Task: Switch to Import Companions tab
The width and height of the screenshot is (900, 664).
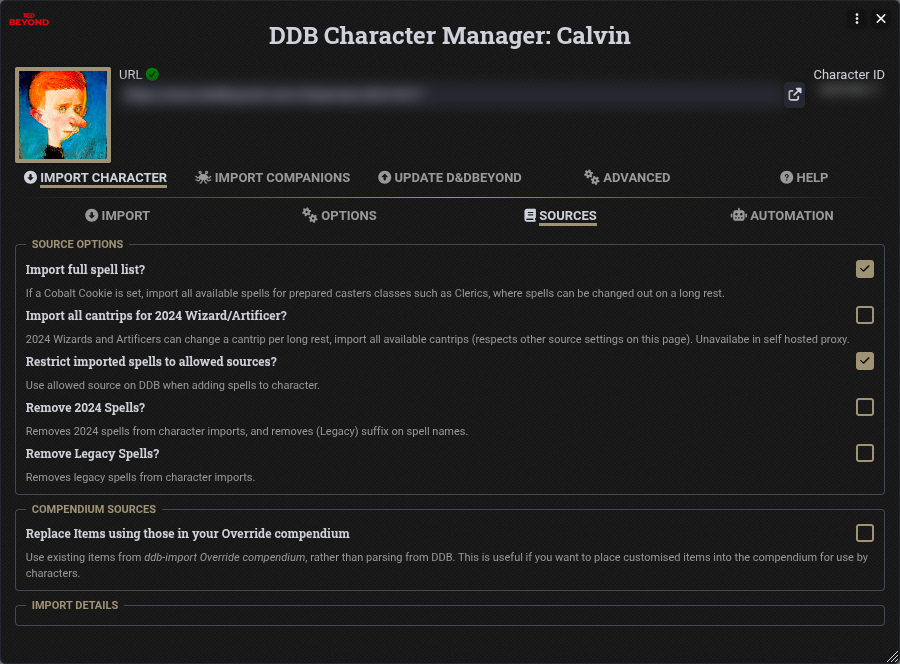Action: (x=273, y=178)
